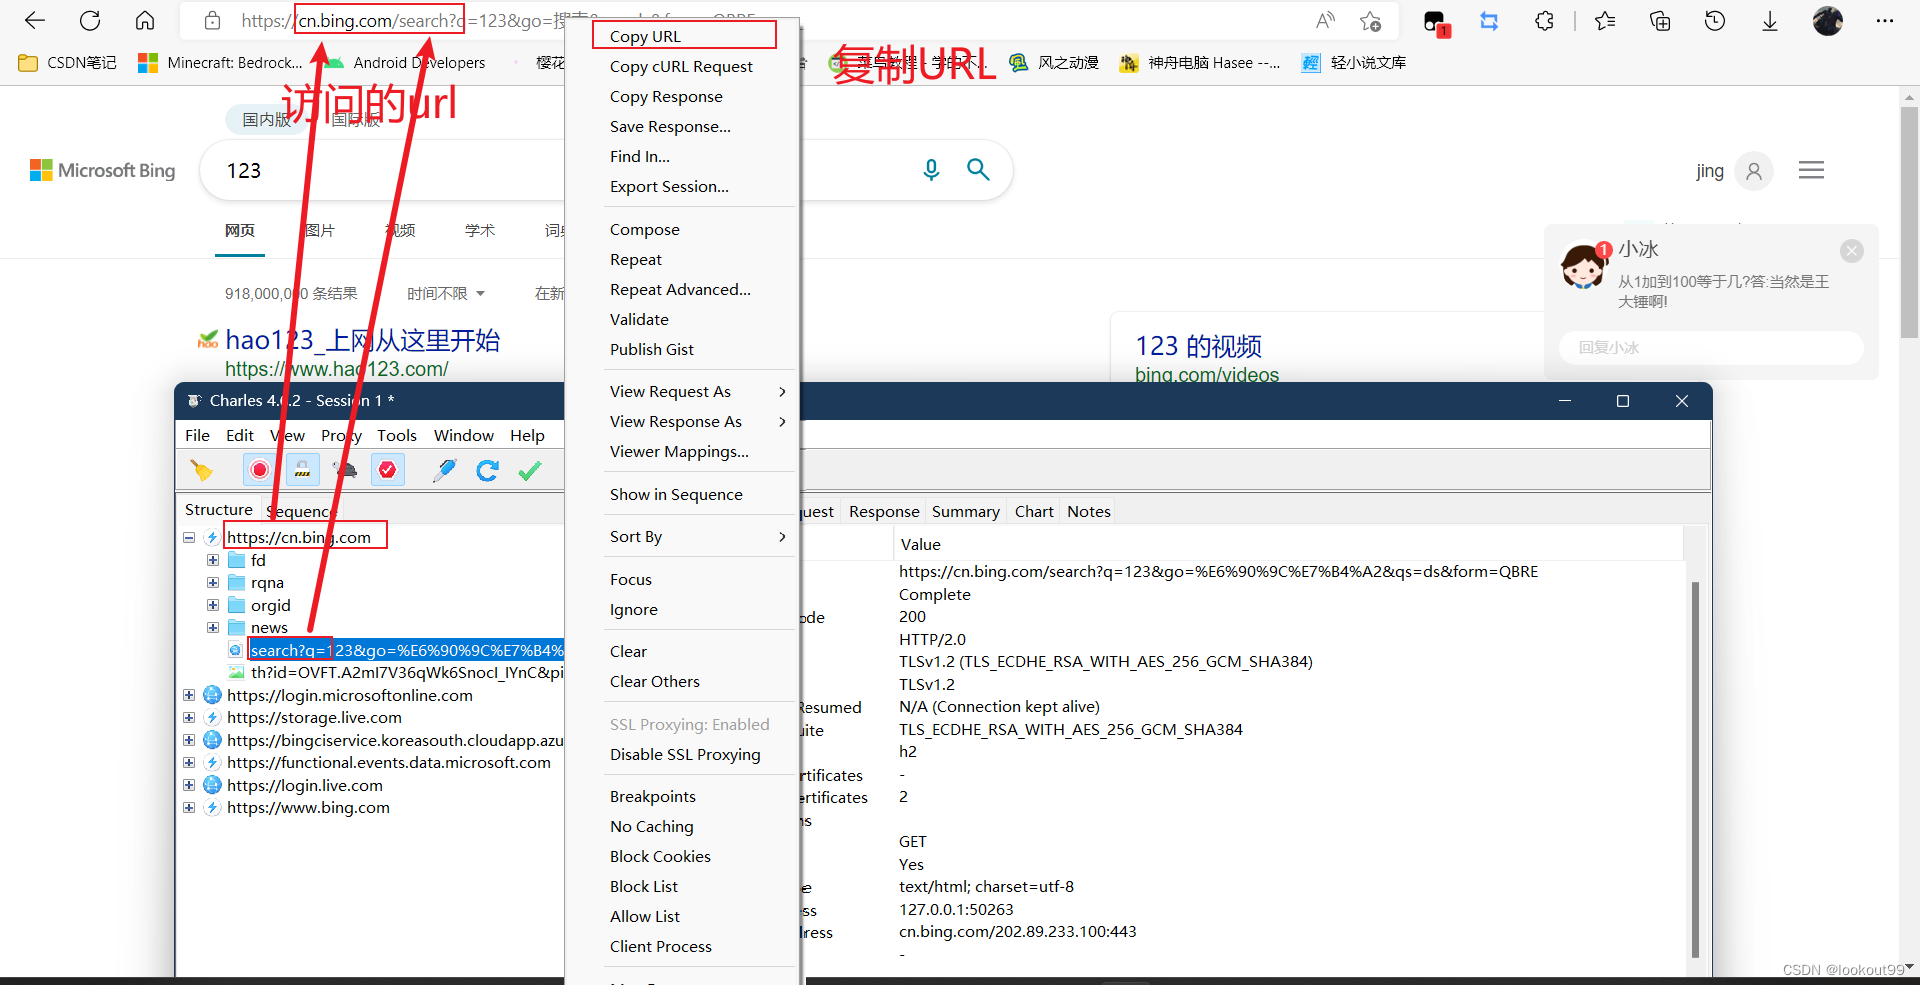Open the 123 的视频 link
The height and width of the screenshot is (985, 1920).
coord(1198,346)
